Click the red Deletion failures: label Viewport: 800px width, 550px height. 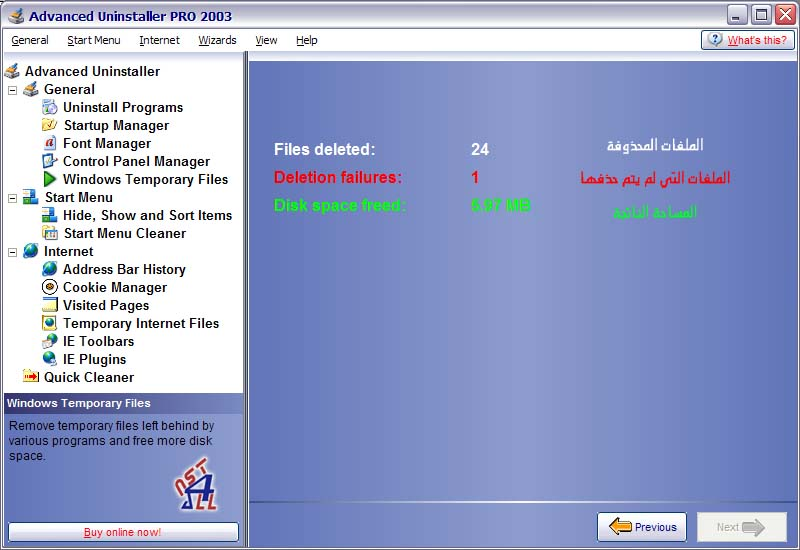point(338,177)
